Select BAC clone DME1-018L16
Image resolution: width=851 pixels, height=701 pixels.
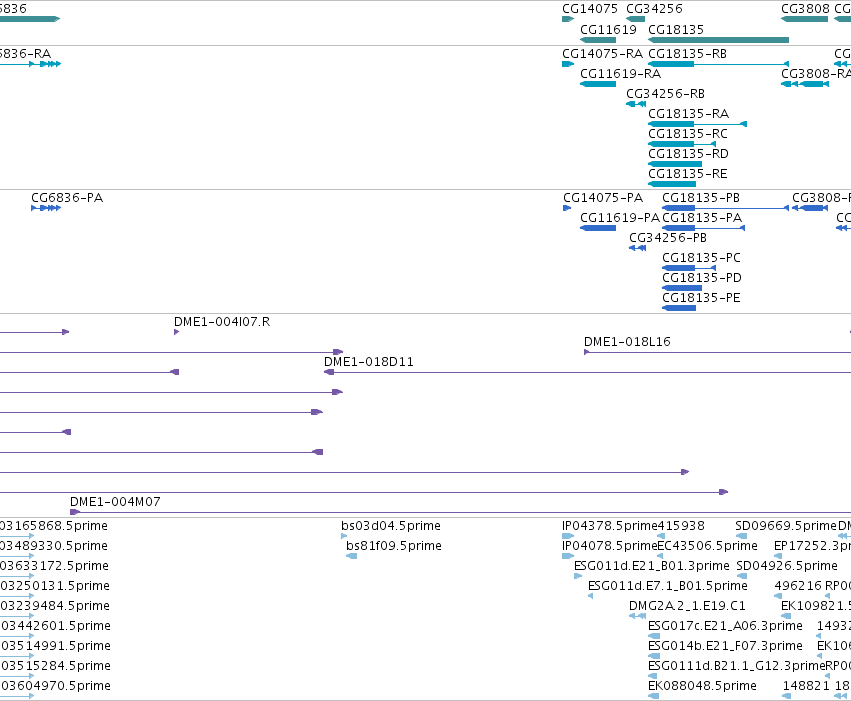click(x=627, y=342)
